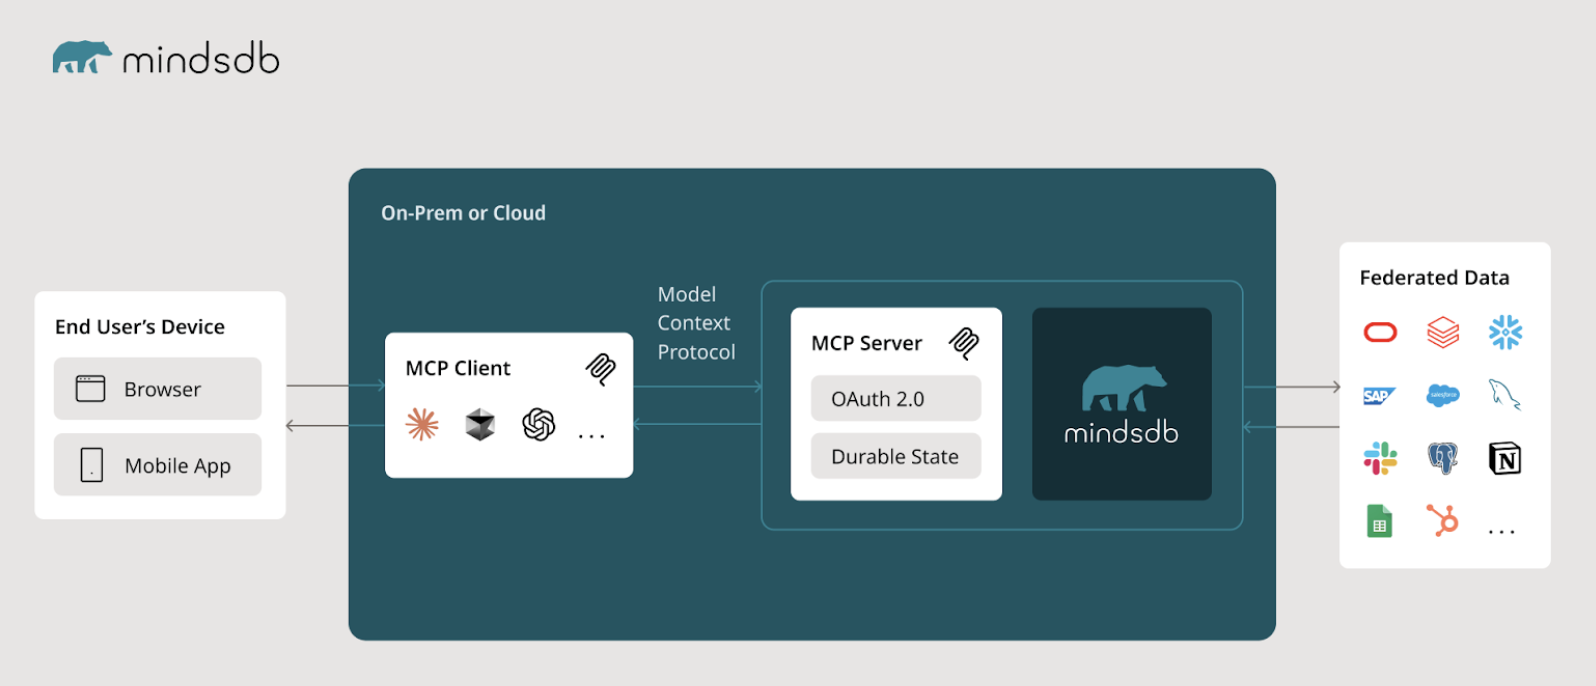This screenshot has width=1596, height=686.
Task: Click the Snowflake icon
Action: click(x=1505, y=332)
